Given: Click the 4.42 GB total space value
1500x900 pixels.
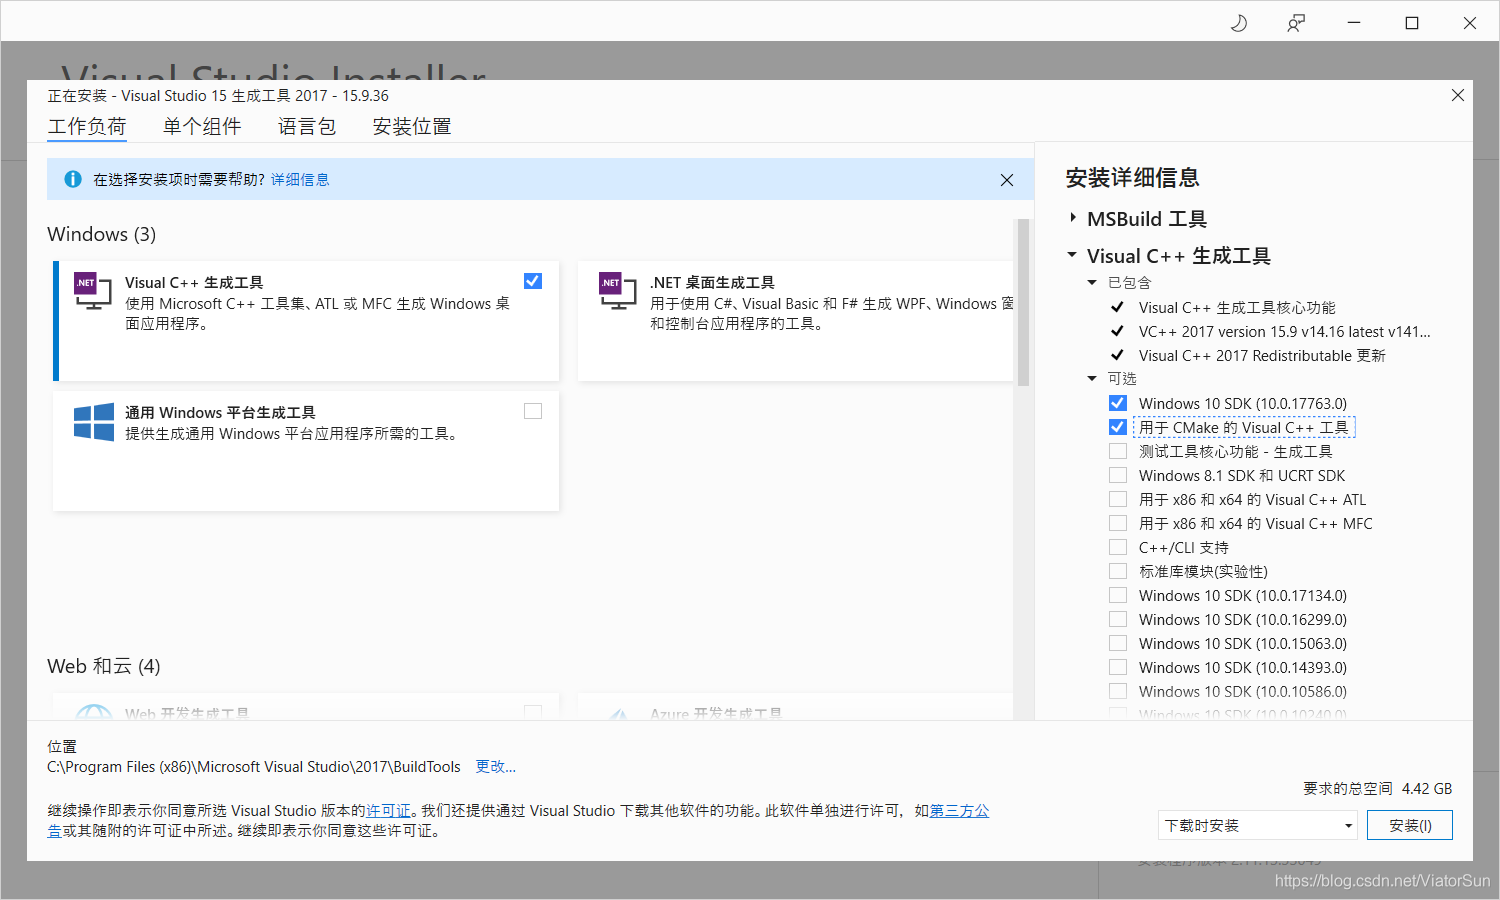Looking at the screenshot, I should [x=1427, y=789].
